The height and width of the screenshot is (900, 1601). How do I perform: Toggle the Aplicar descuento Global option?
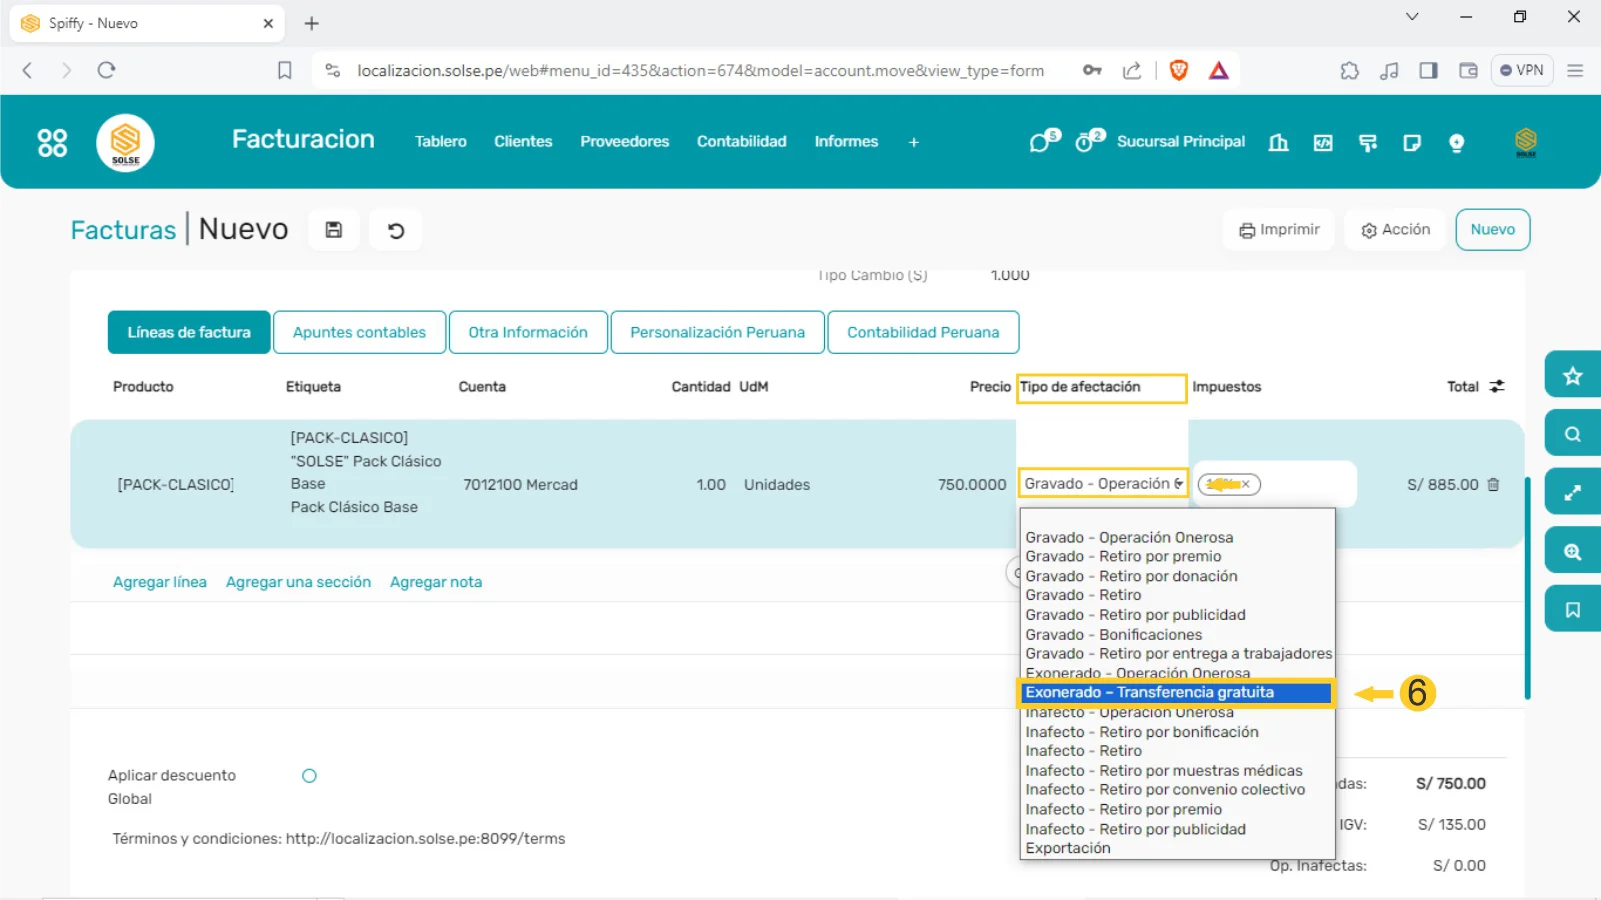pyautogui.click(x=309, y=776)
